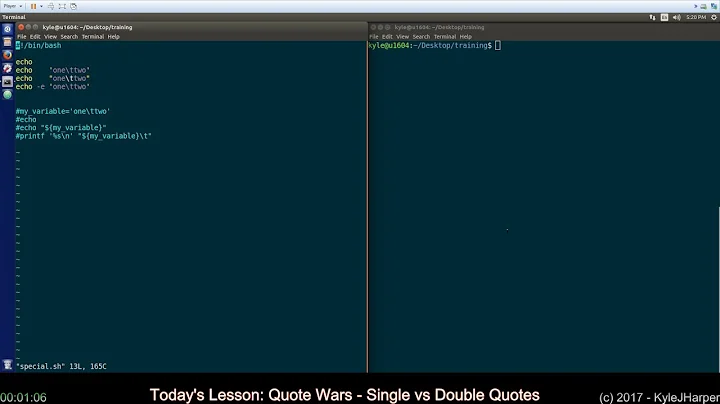Click the network adapter icon in Player toolbar

click(714, 6)
